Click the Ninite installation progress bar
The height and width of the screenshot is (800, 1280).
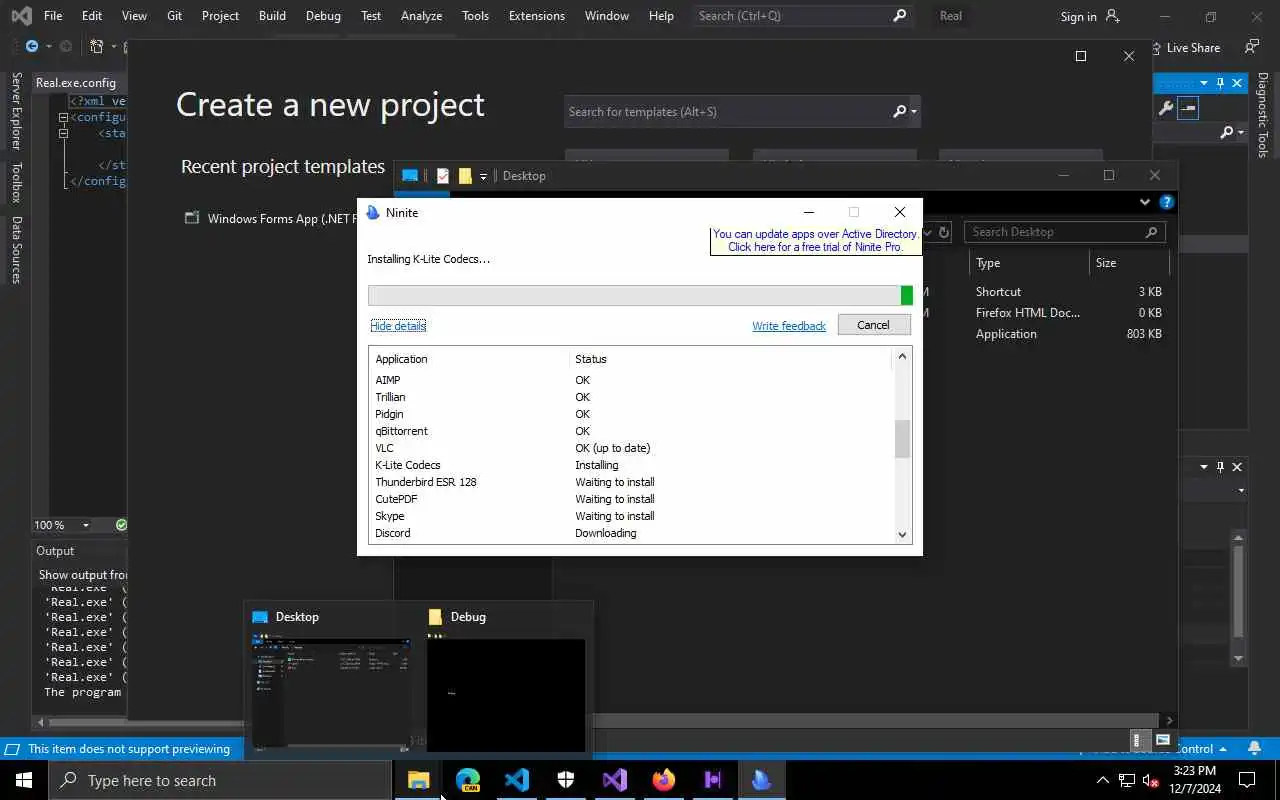point(640,295)
